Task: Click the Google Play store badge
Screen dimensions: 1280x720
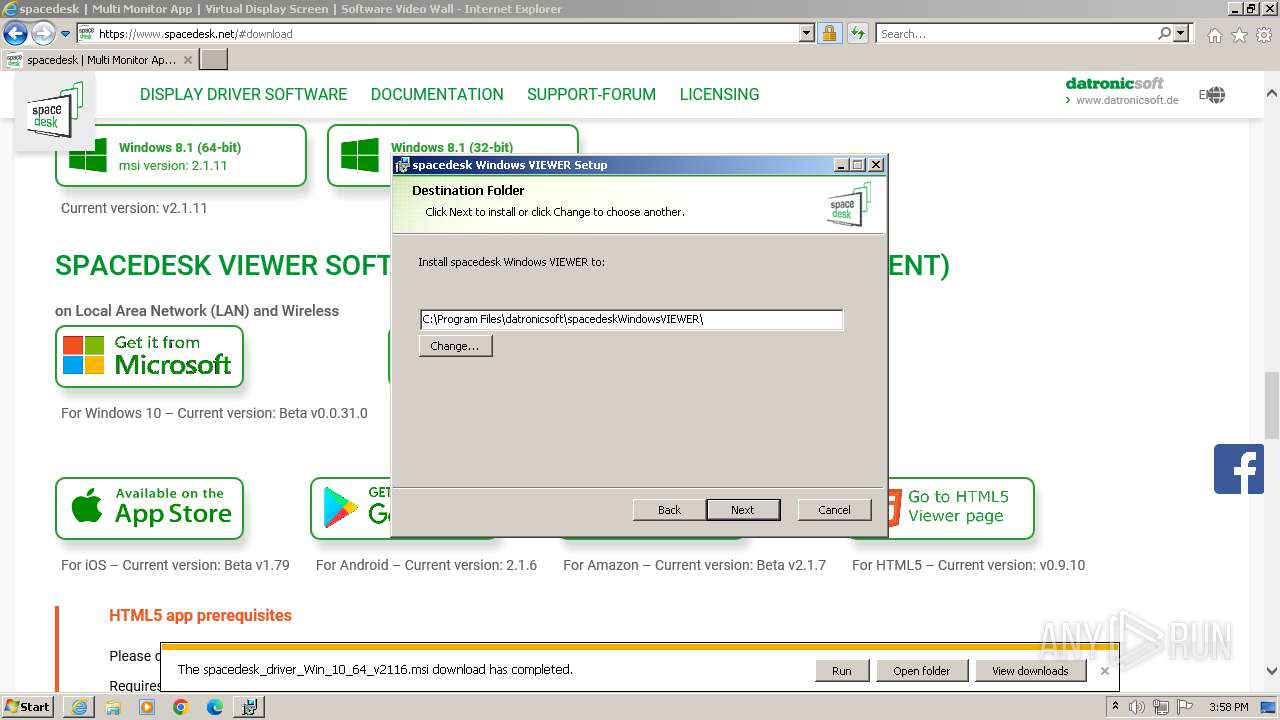Action: pos(350,508)
